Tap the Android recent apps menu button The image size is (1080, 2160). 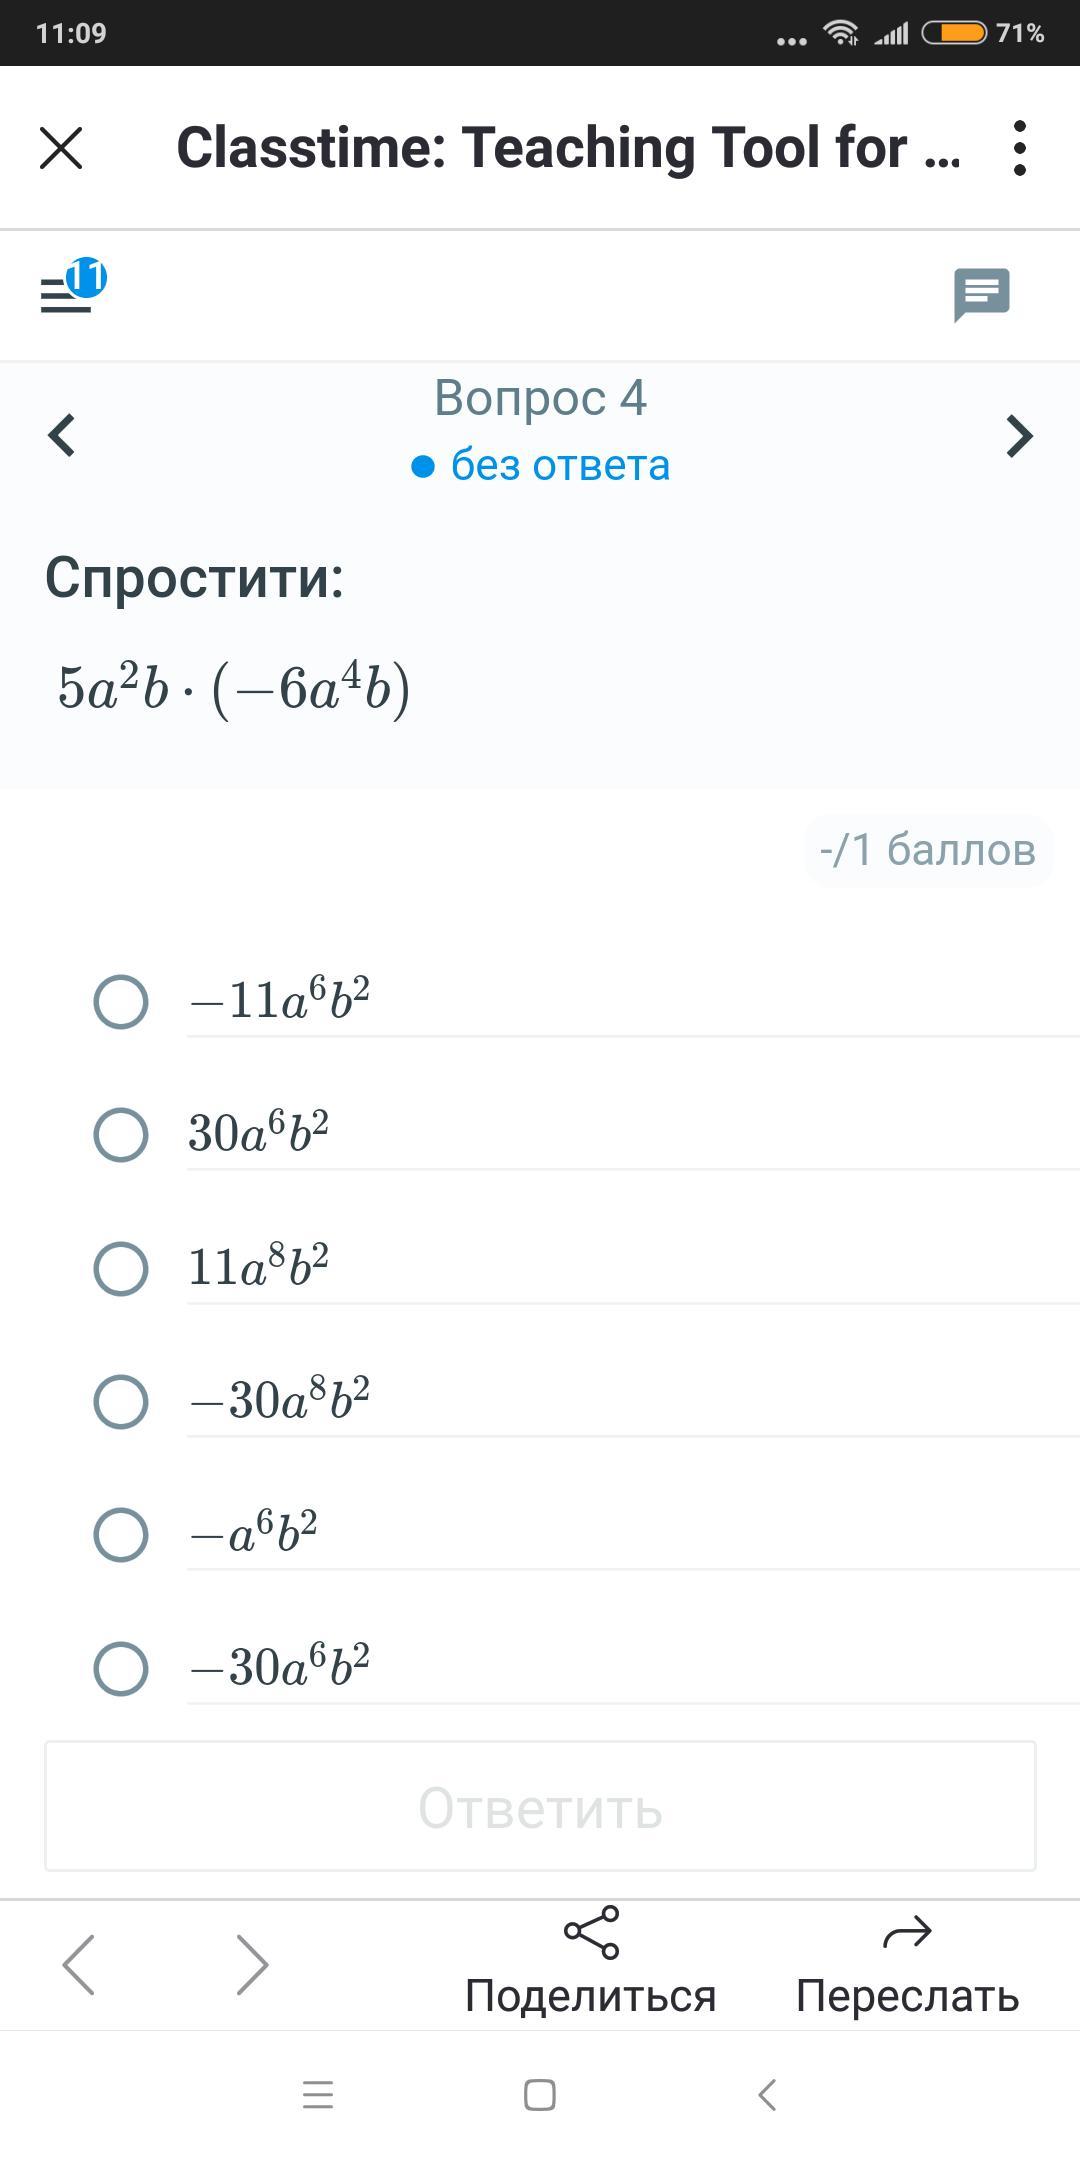[x=318, y=2094]
